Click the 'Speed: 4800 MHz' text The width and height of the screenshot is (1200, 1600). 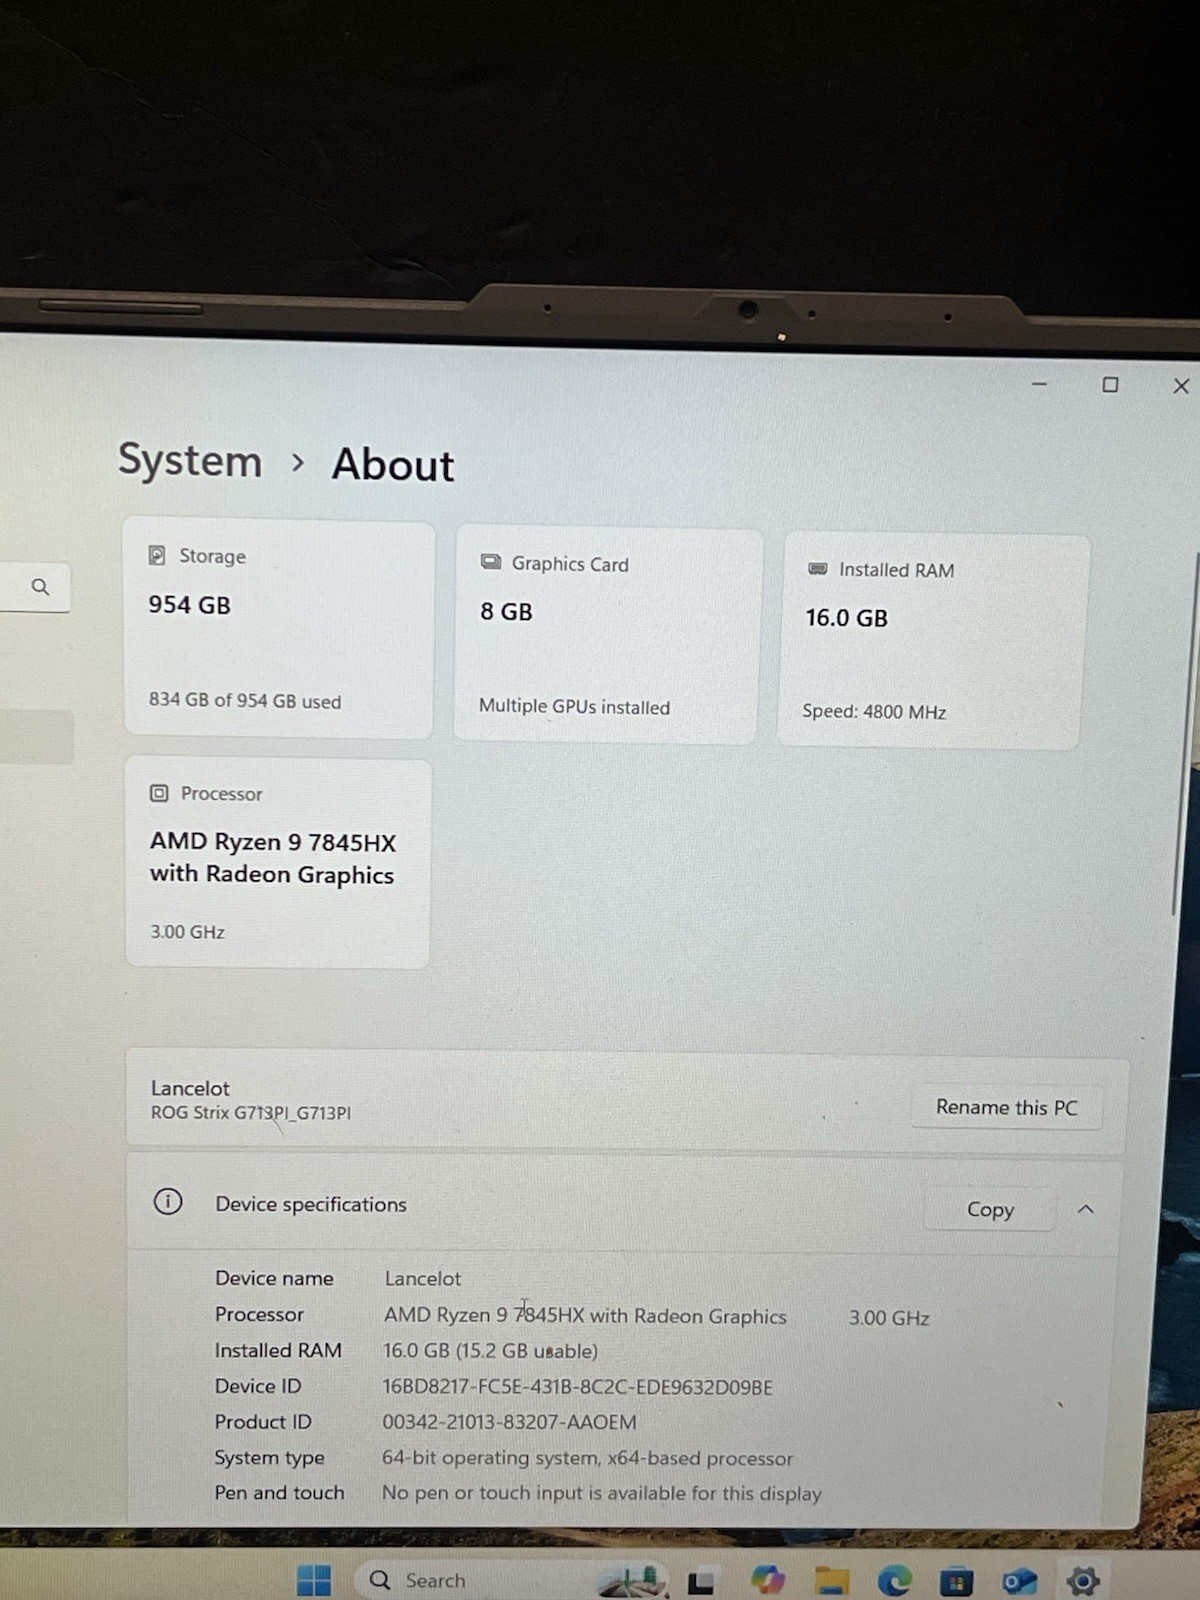coord(874,712)
